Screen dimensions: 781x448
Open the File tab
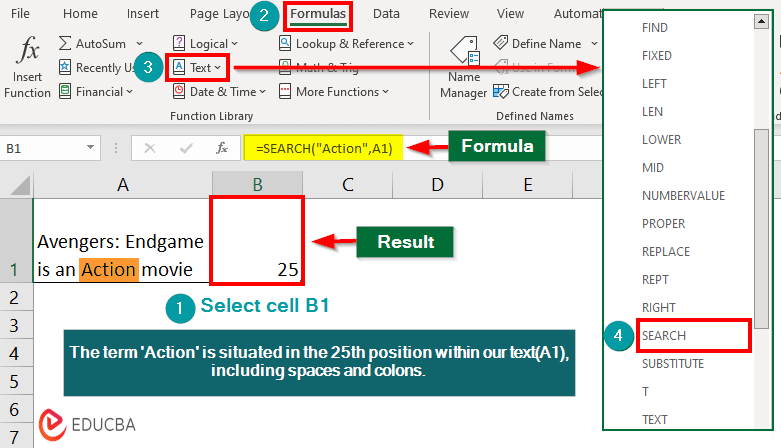point(20,13)
